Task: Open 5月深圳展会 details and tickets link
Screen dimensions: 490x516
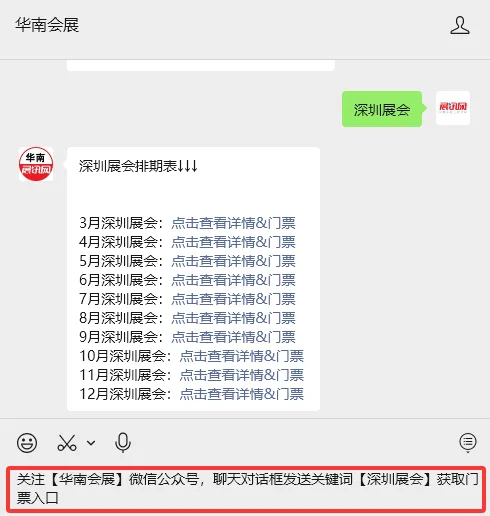Action: pos(233,261)
